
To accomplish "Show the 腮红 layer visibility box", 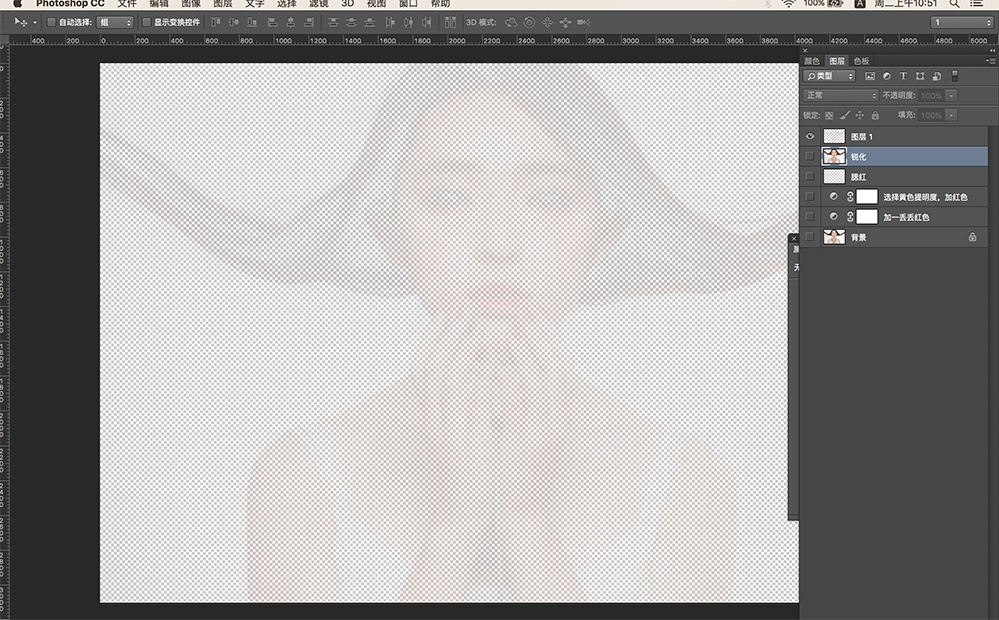I will coord(810,177).
